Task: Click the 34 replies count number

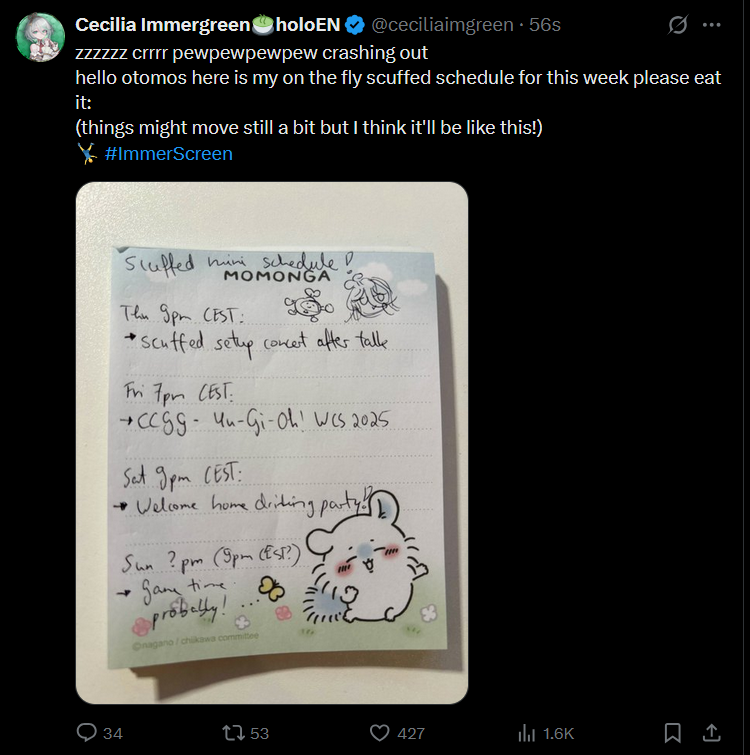Action: [x=112, y=733]
